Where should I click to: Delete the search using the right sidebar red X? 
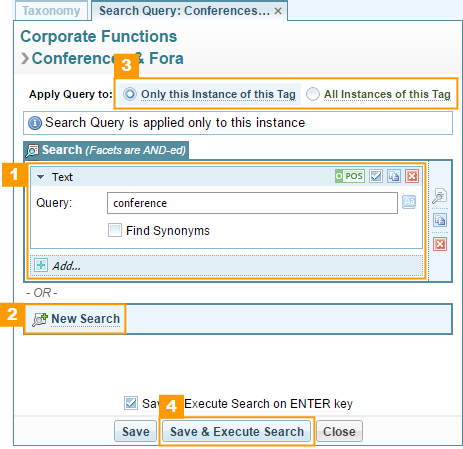(440, 244)
